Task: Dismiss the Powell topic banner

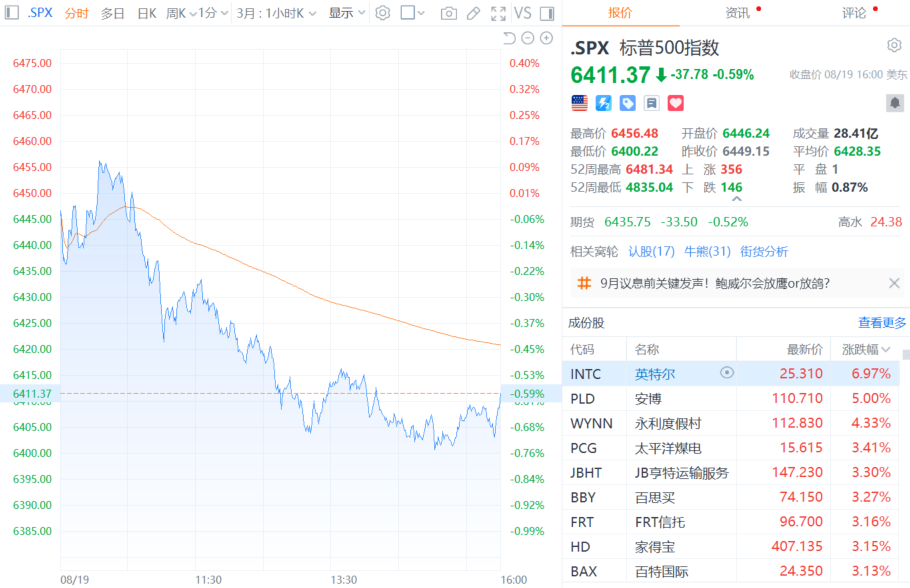Action: click(894, 283)
